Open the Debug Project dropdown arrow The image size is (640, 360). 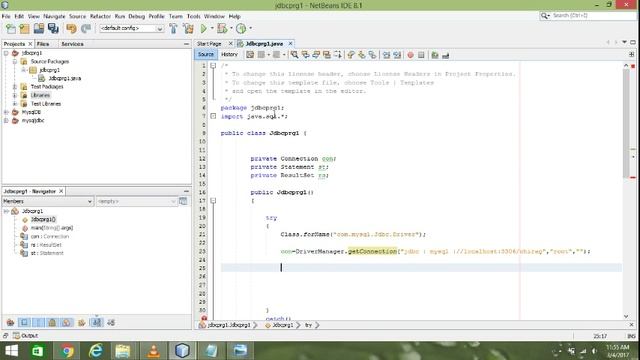click(231, 28)
